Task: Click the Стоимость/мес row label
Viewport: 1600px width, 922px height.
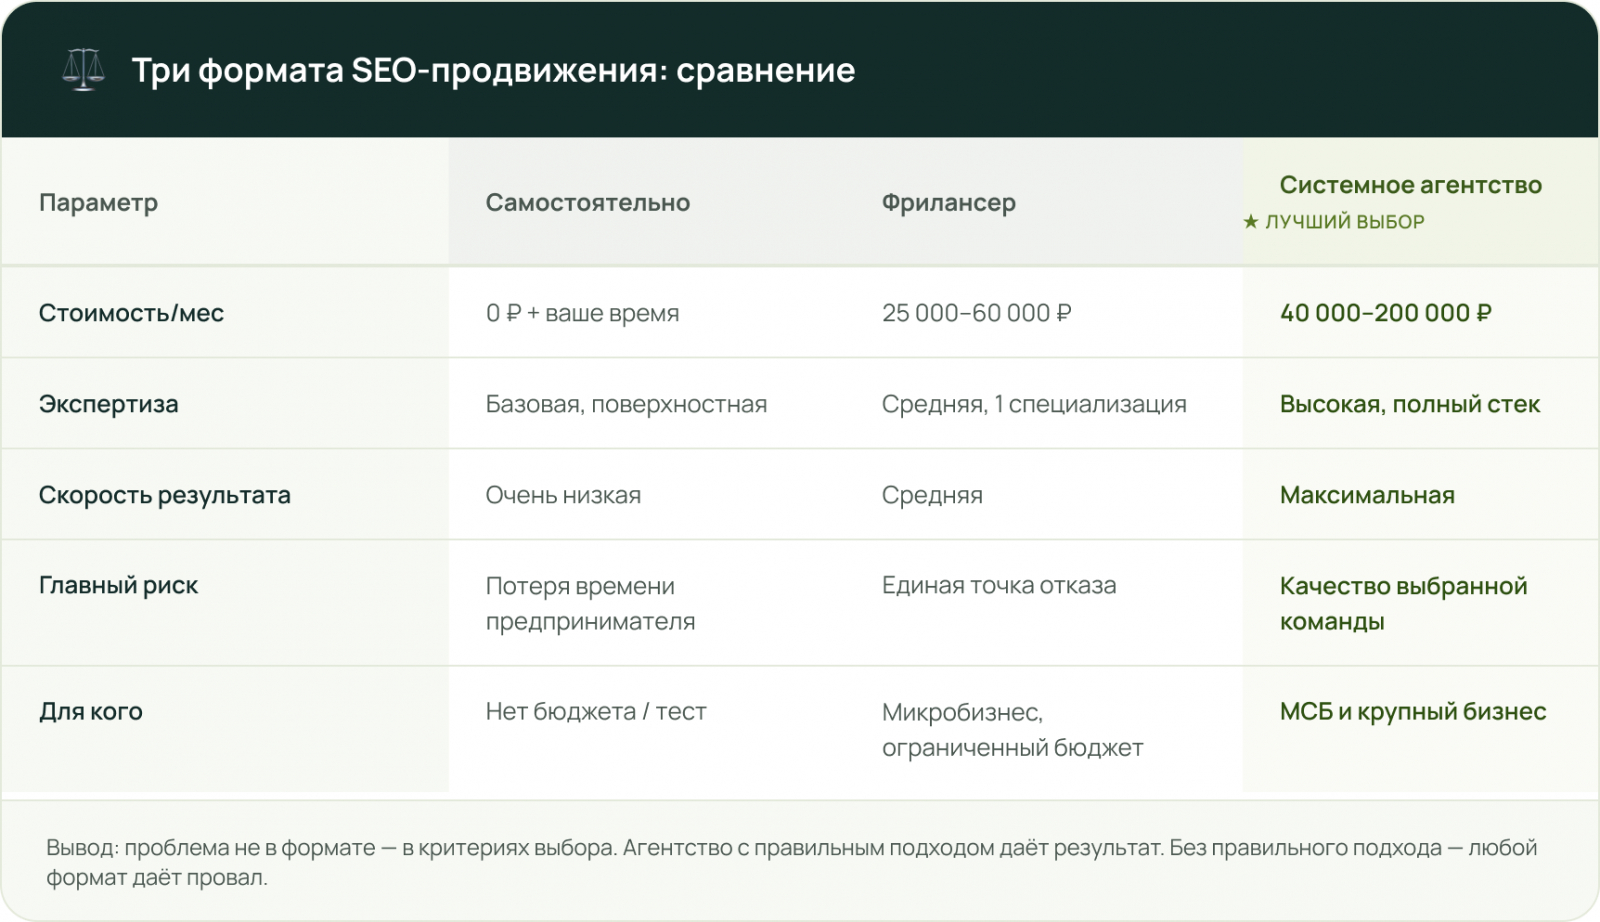Action: click(131, 313)
